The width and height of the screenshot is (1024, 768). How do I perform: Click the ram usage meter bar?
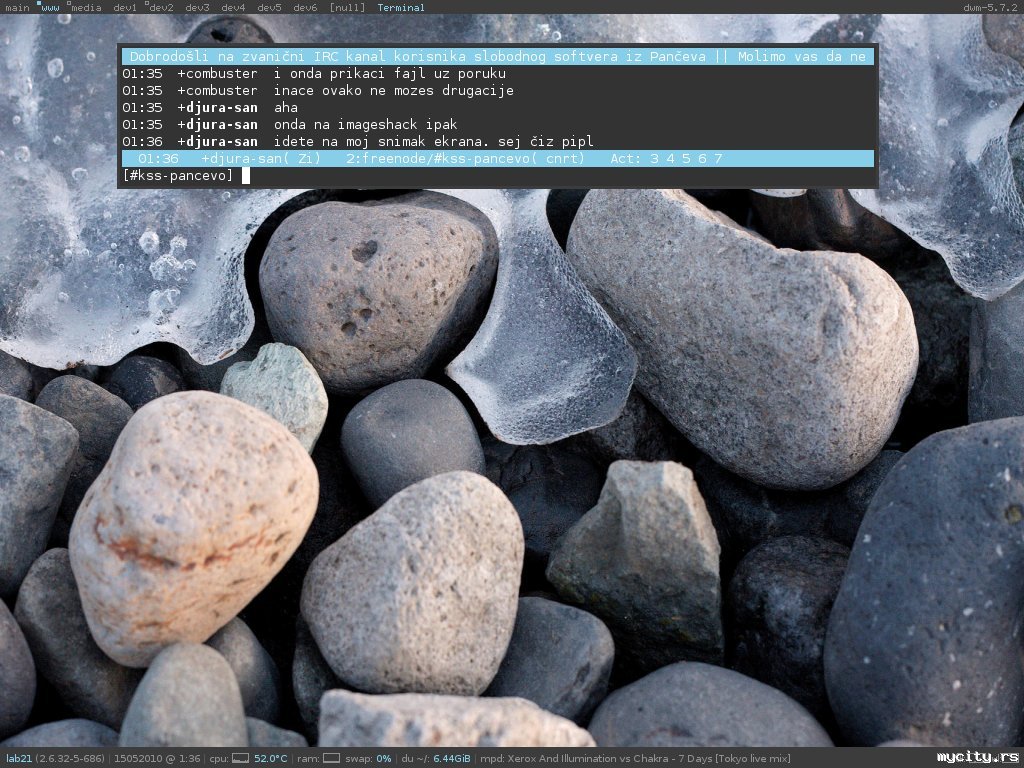(x=332, y=758)
